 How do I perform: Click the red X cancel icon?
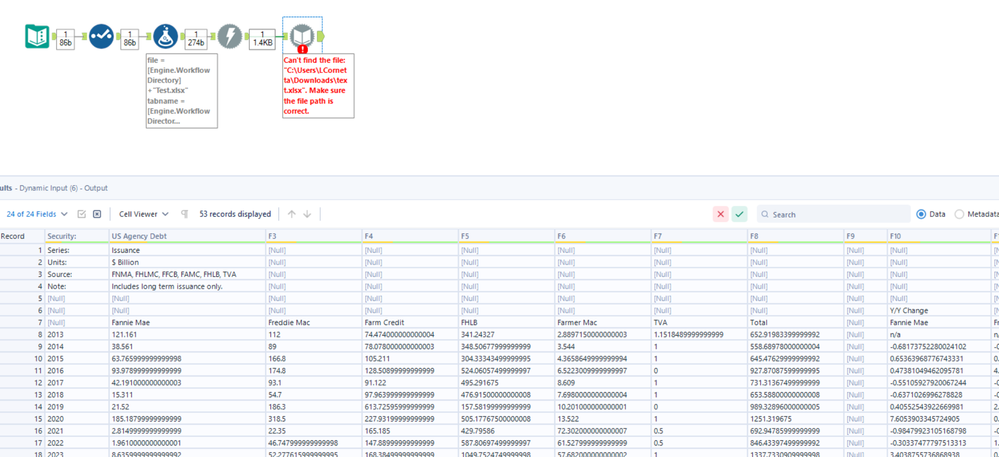(721, 214)
